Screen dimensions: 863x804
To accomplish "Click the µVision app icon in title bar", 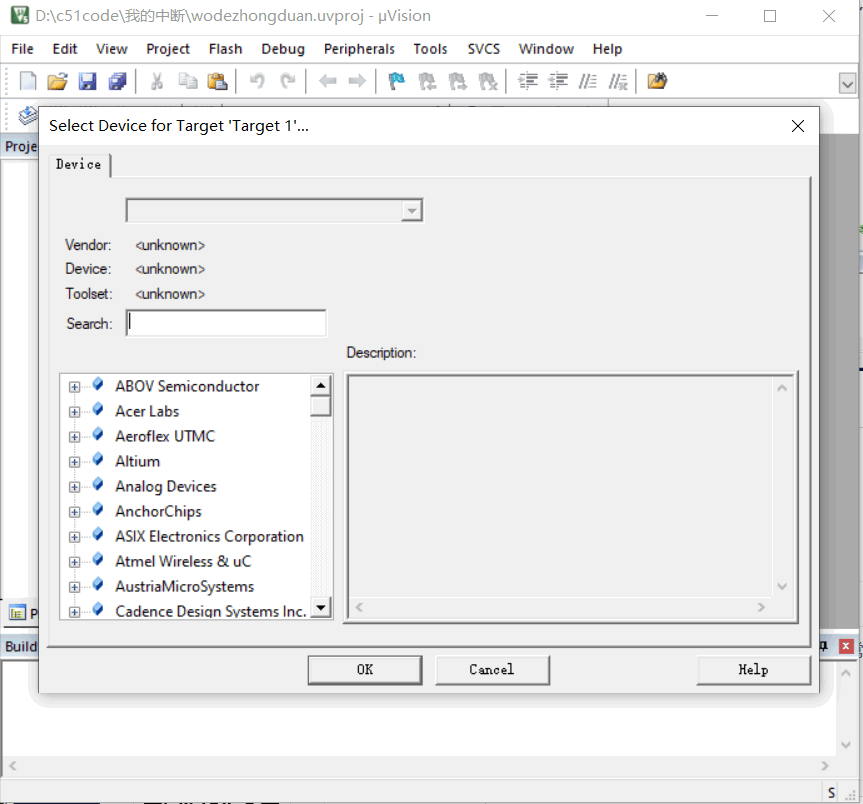I will [x=20, y=15].
